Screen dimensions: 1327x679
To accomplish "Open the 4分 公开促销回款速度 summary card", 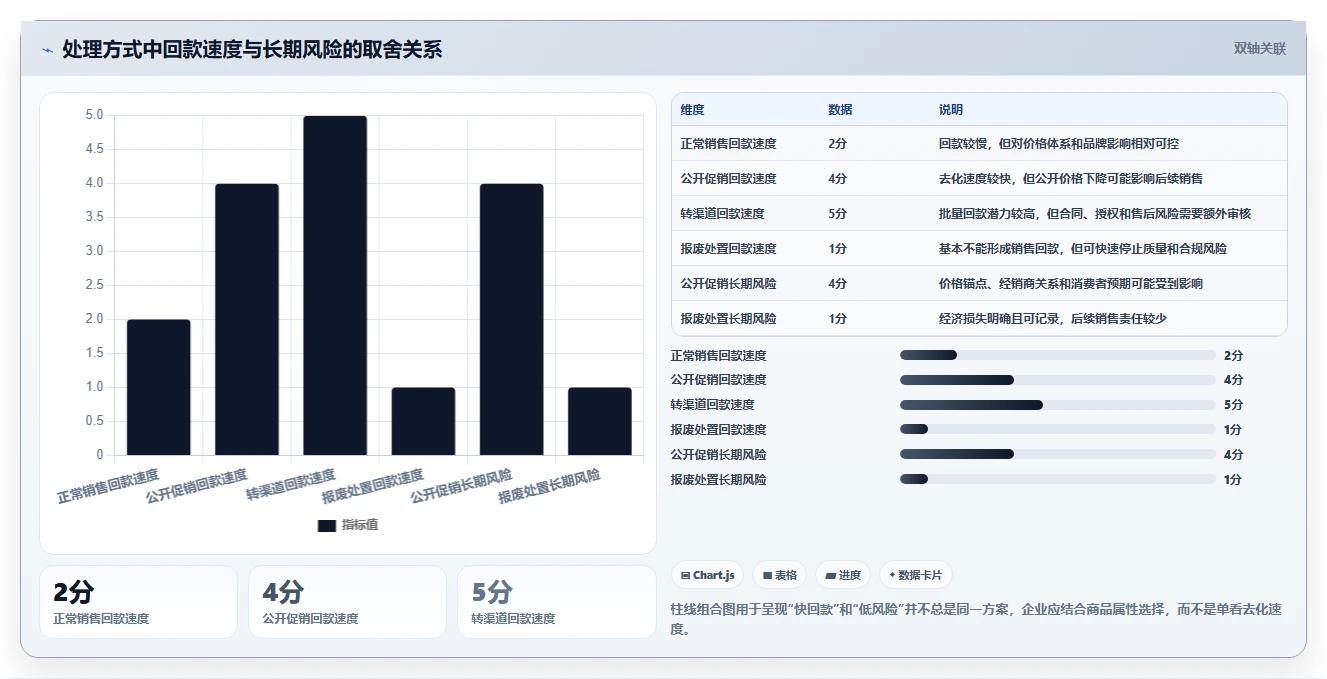I will [x=347, y=602].
